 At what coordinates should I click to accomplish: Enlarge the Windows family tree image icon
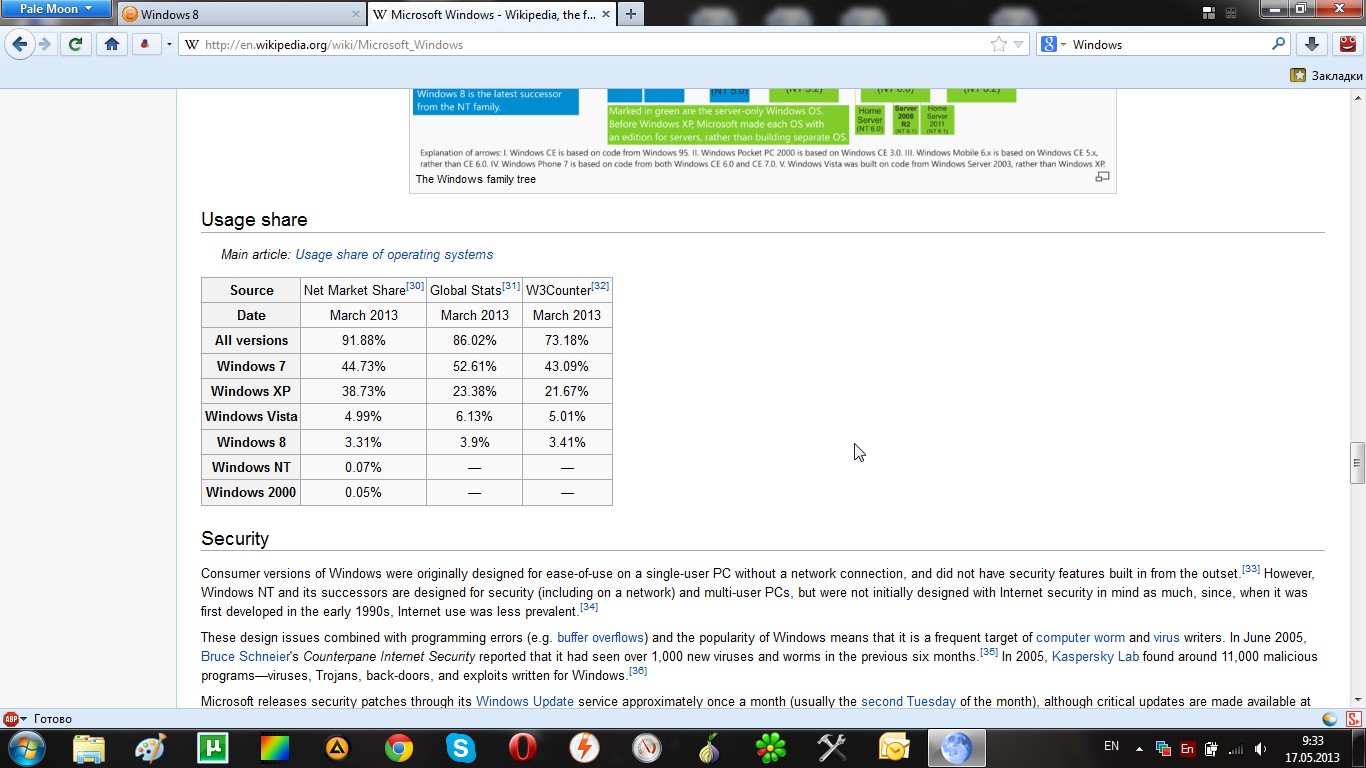click(x=1102, y=177)
